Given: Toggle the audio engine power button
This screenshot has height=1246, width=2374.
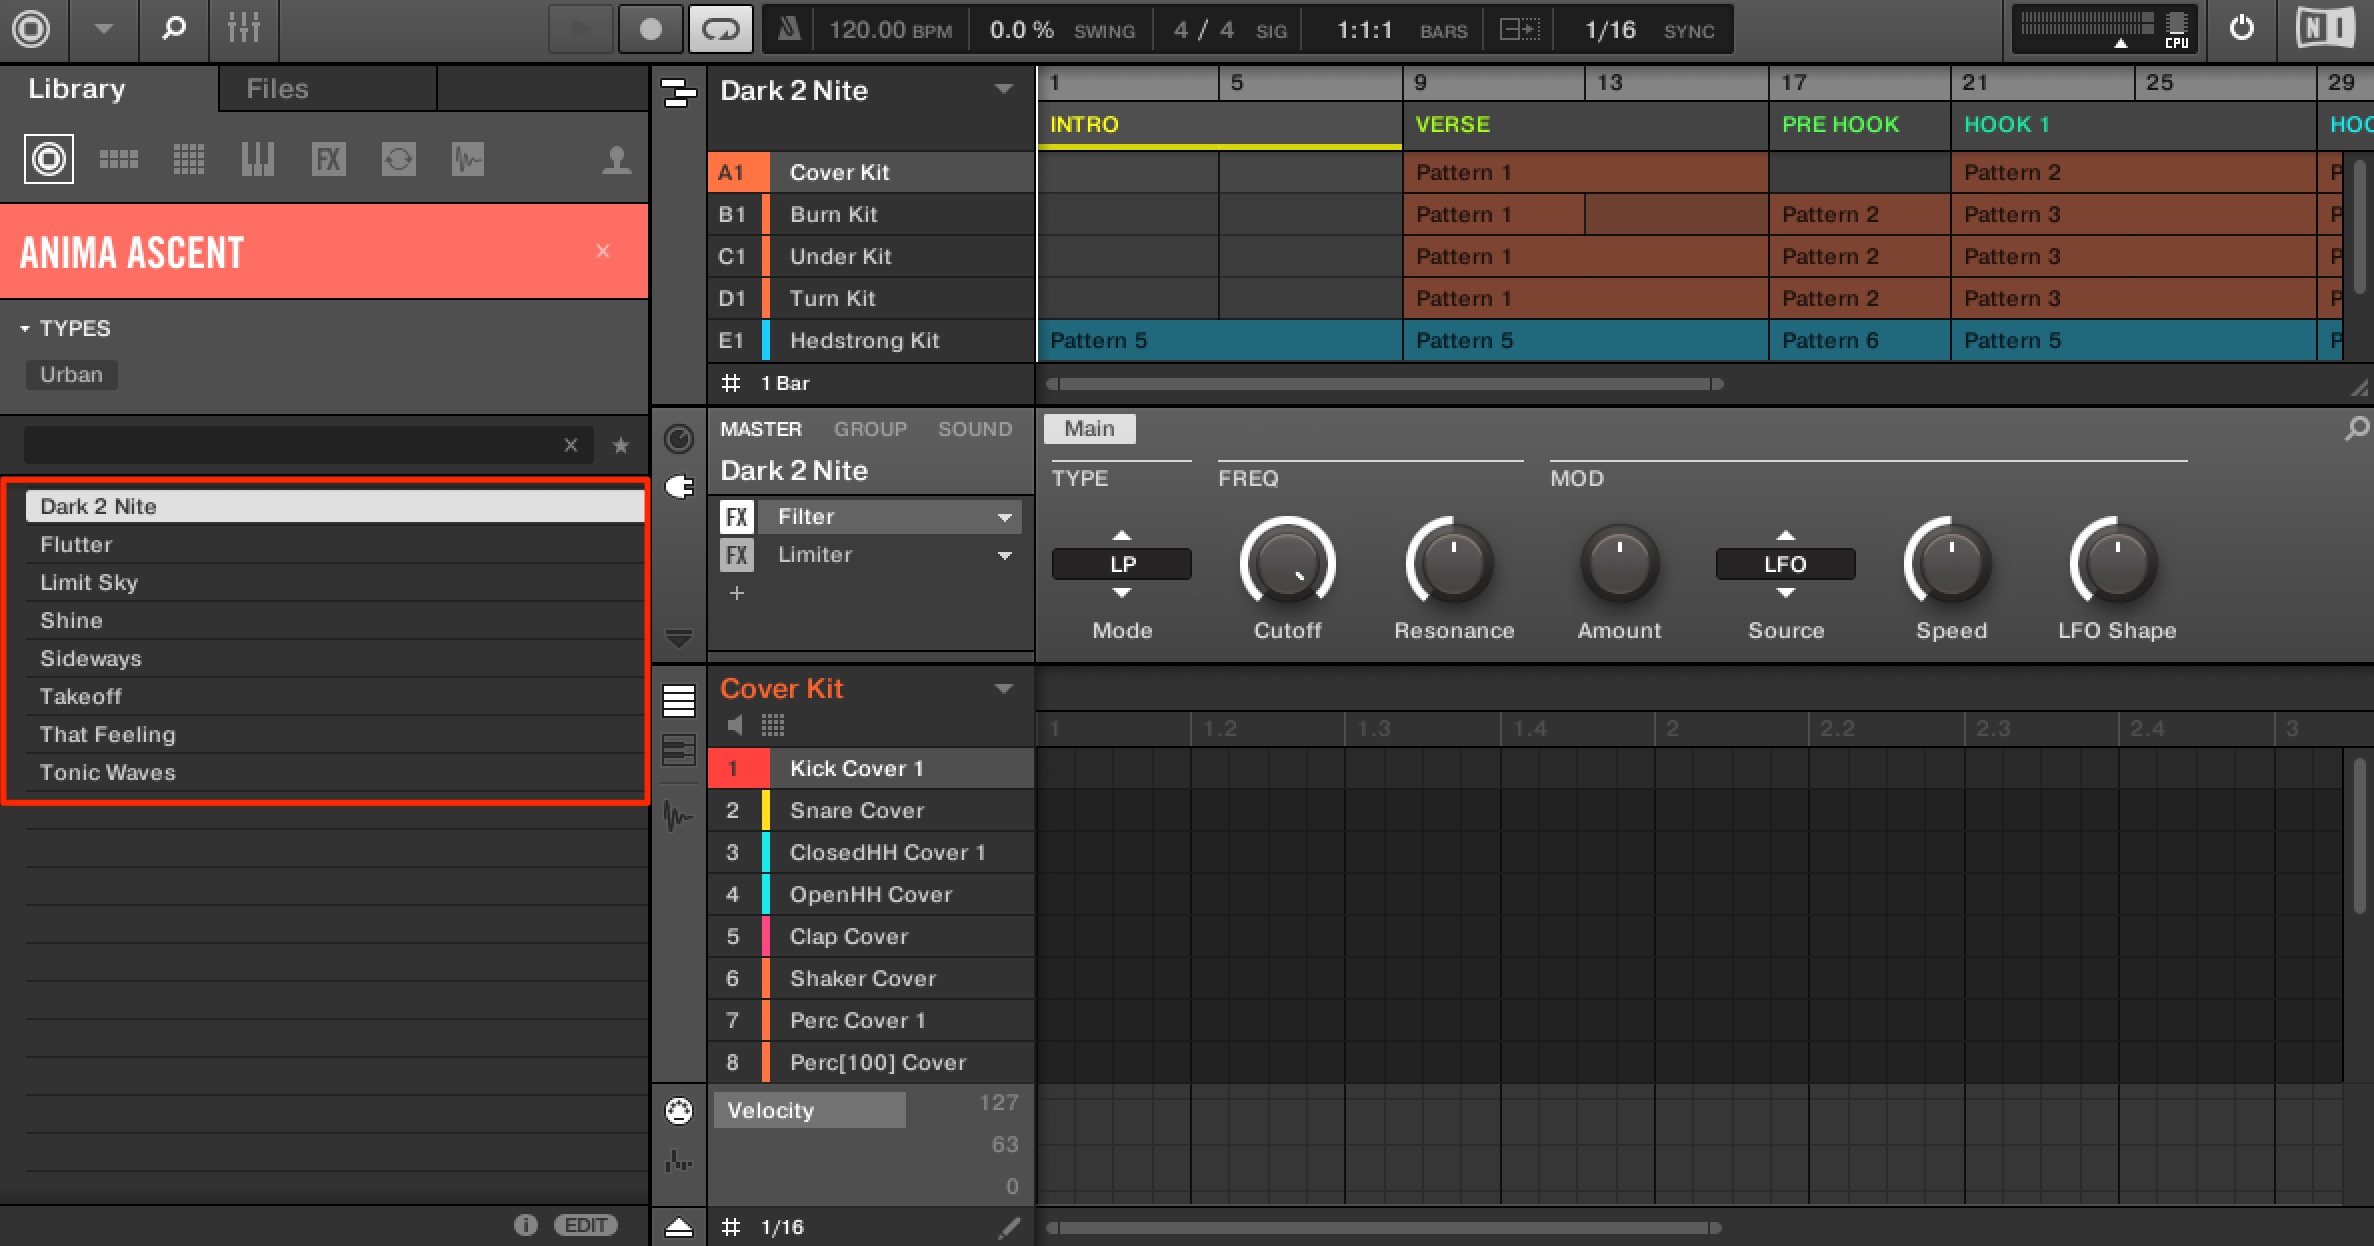Looking at the screenshot, I should [x=2242, y=29].
